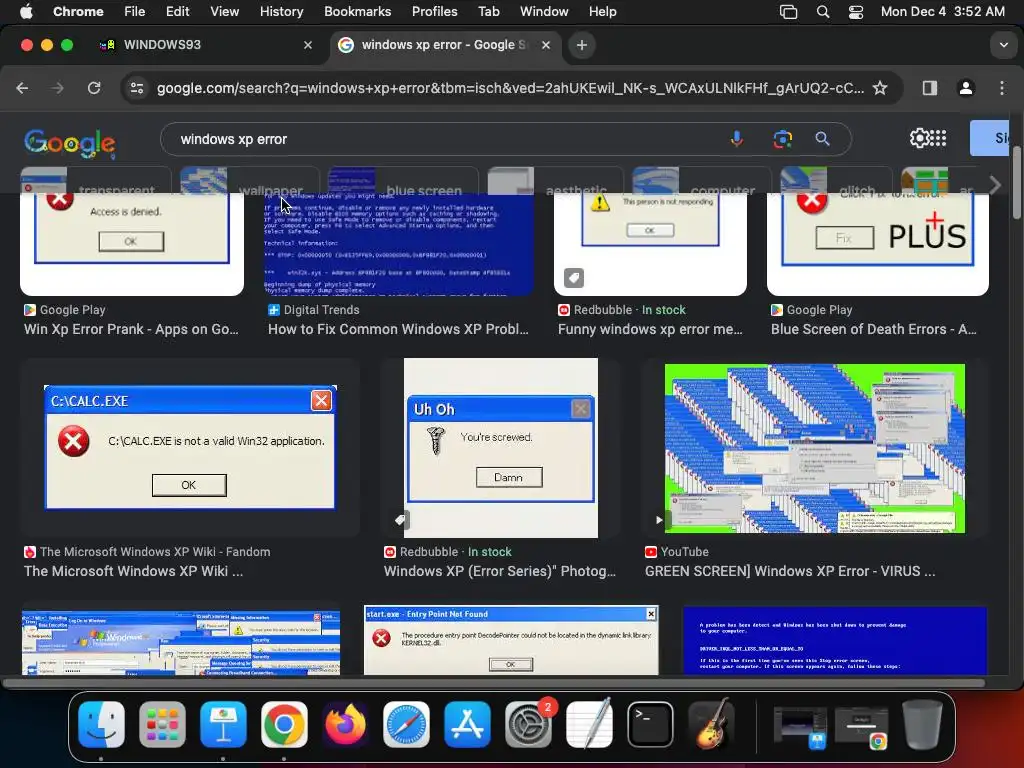
Task: Open Safari from the Dock
Action: [x=406, y=724]
